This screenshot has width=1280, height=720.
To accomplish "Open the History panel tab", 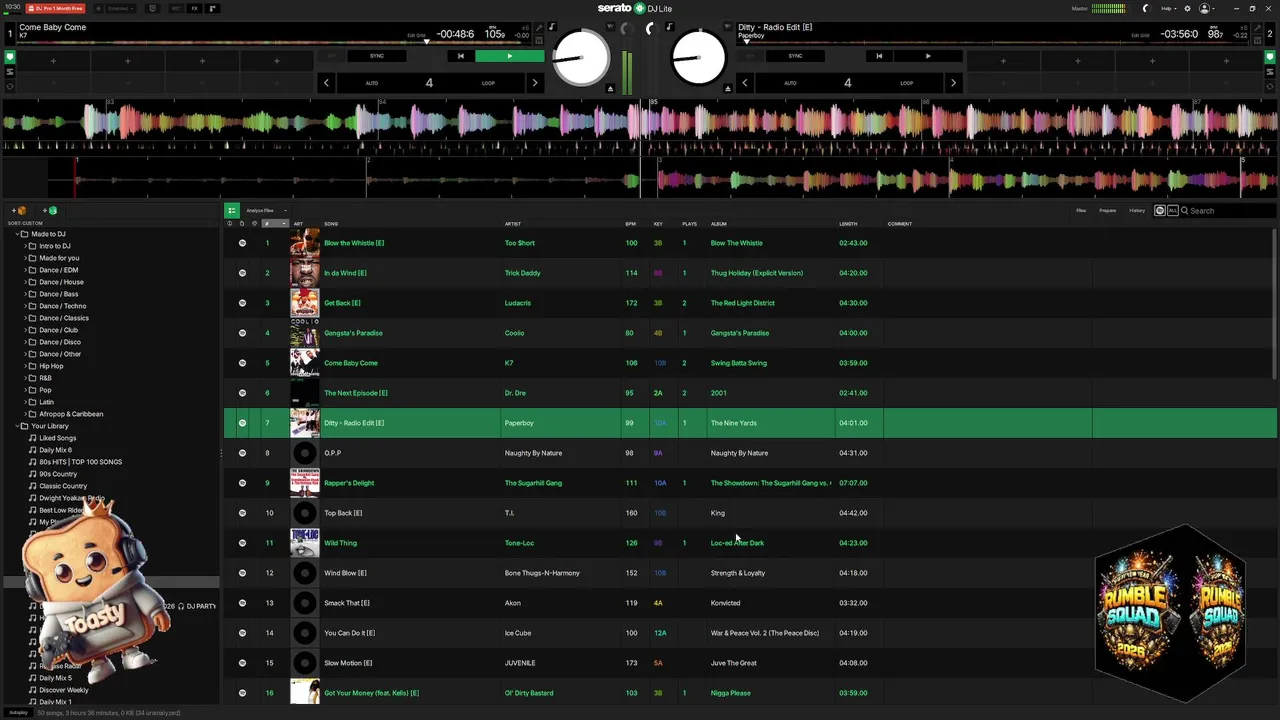I will click(1137, 210).
